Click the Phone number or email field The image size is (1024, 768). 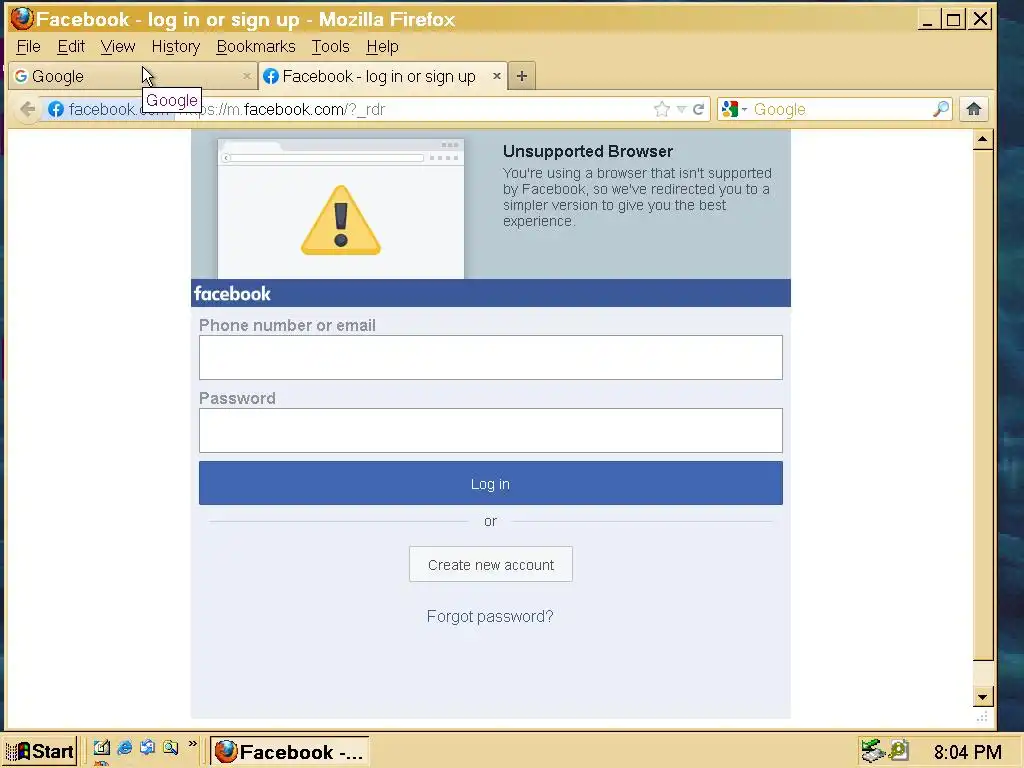tap(490, 357)
